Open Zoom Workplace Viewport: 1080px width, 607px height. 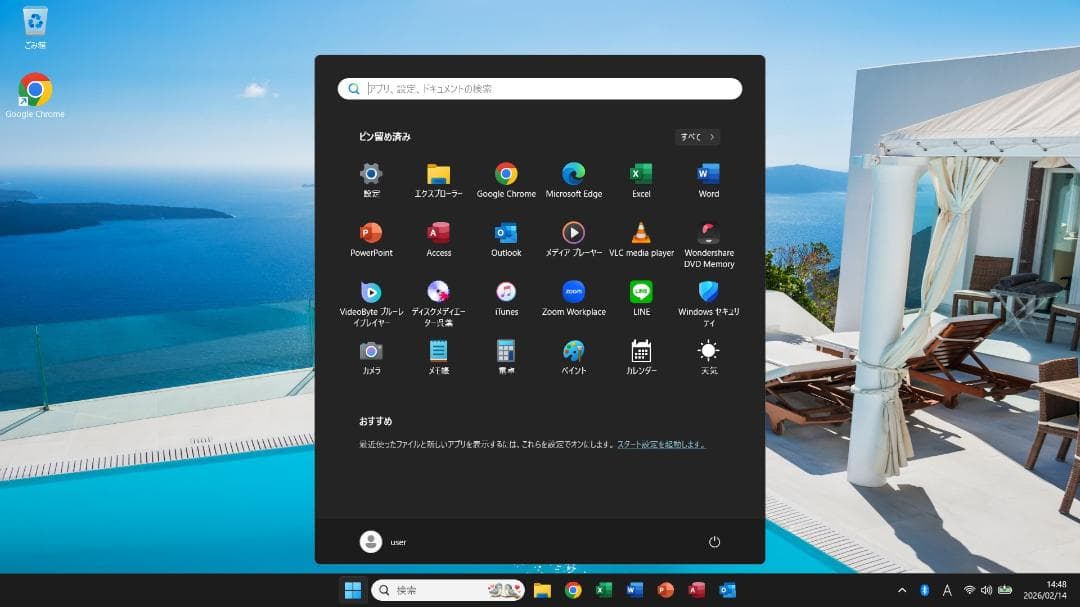573,296
